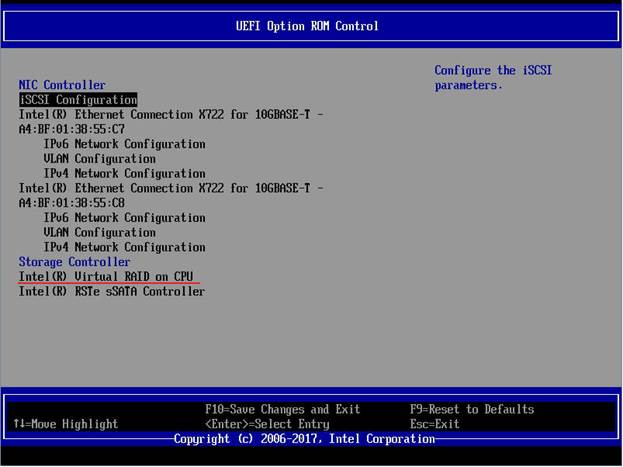Click the Move Highlight arrows hint
The image size is (623, 467).
(66, 424)
